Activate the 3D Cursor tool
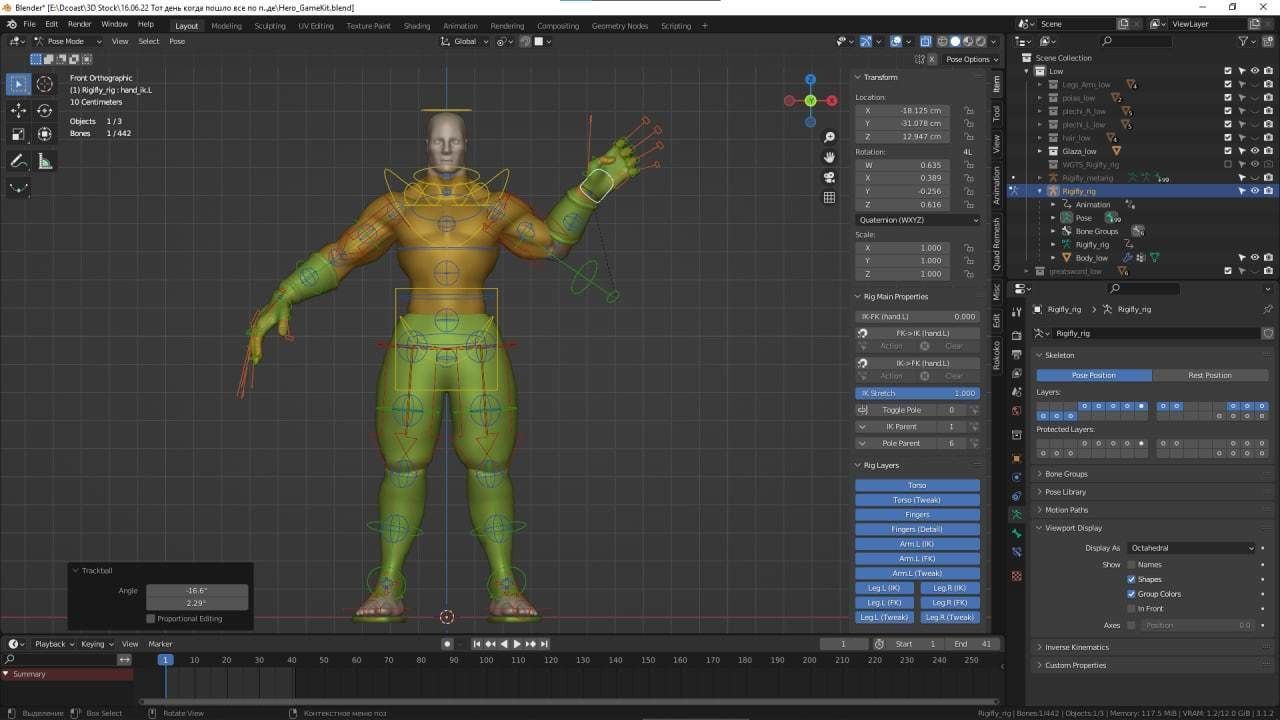Screen dimensions: 1280x720 [x=45, y=85]
